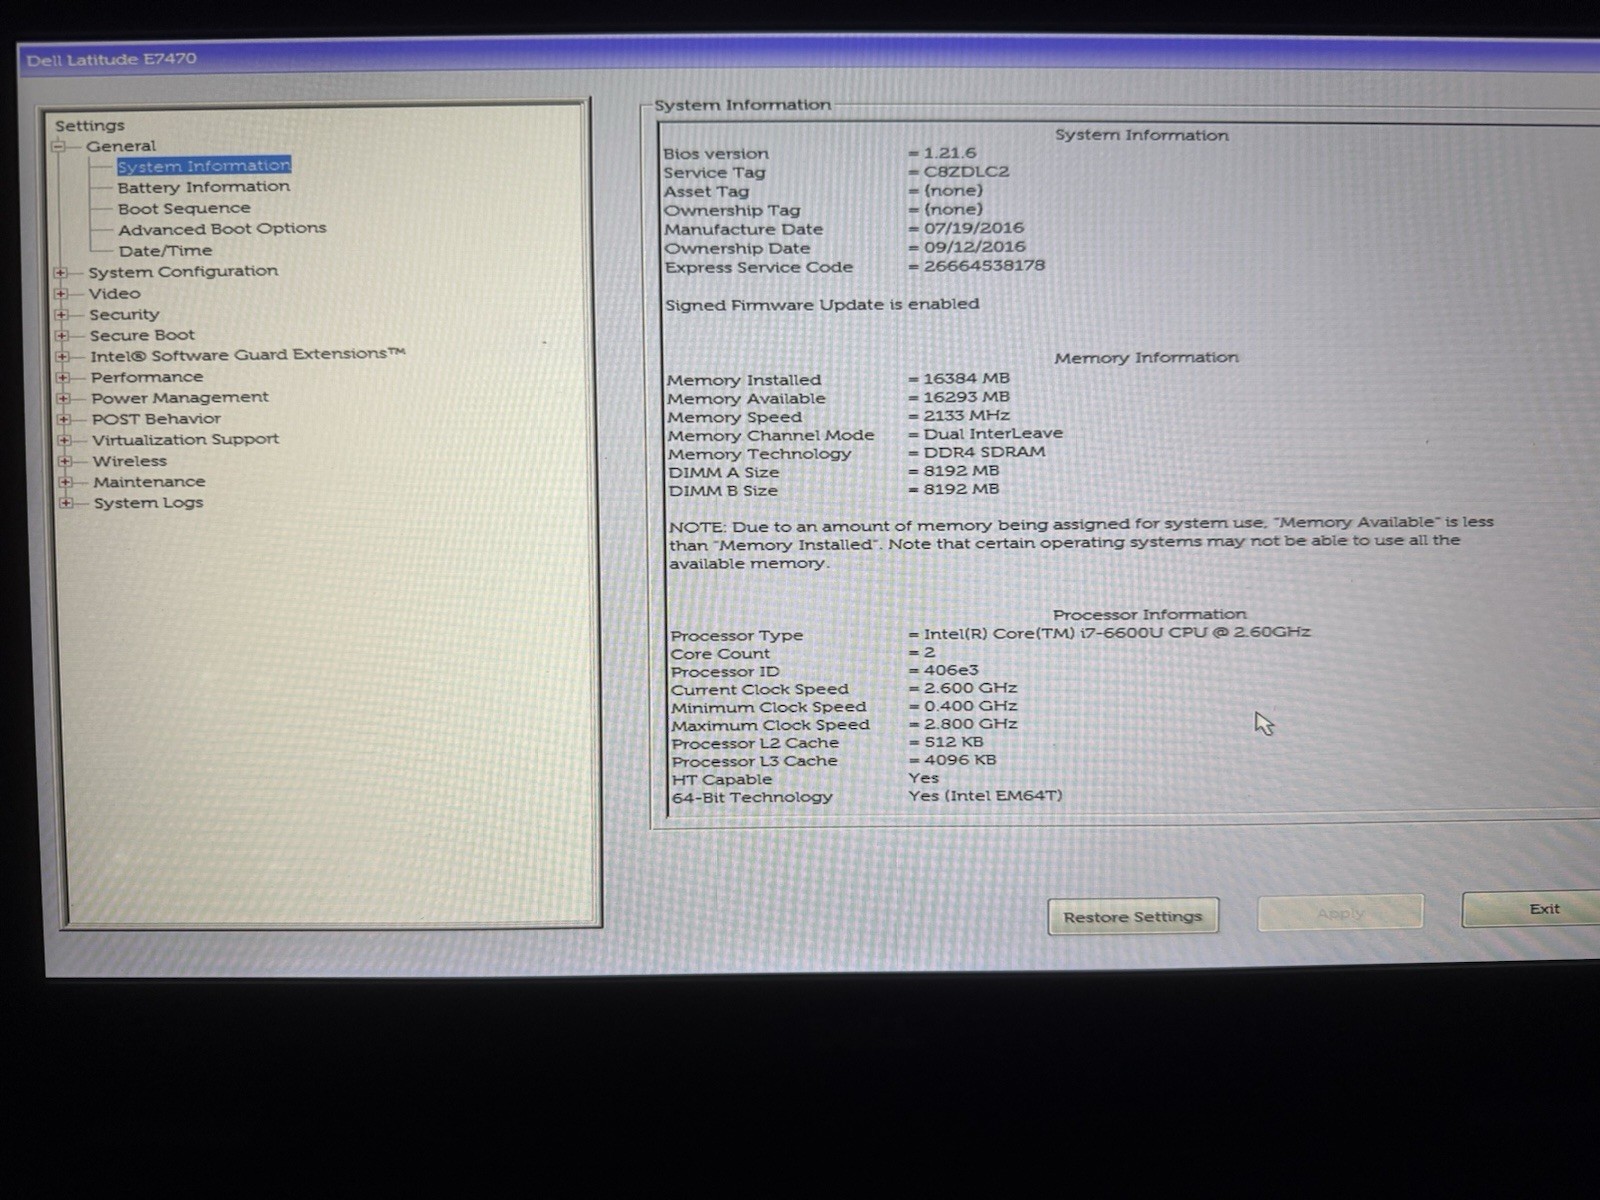This screenshot has width=1600, height=1200.
Task: Expand the Virtualization Support node
Action: click(x=64, y=440)
